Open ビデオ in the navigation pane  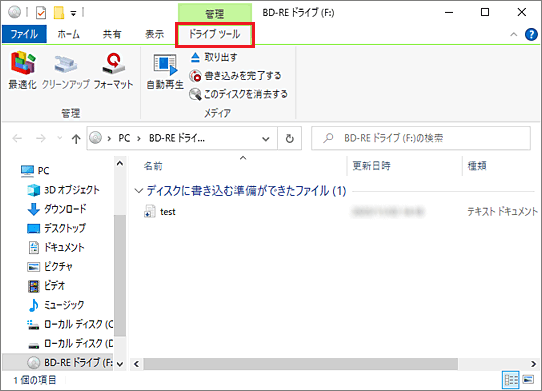[x=46, y=286]
